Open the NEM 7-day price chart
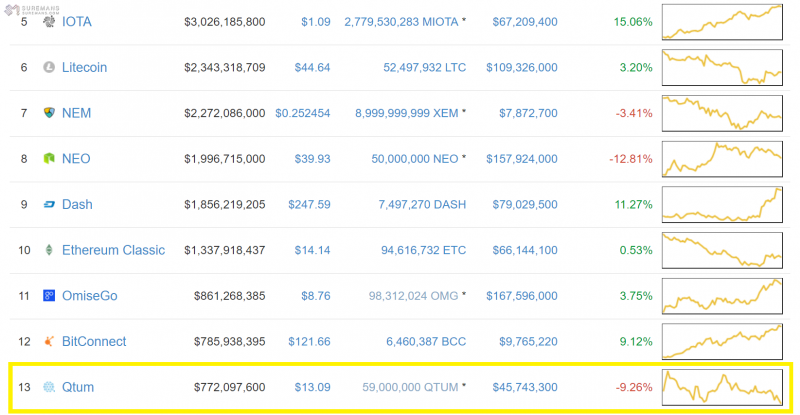Screen dimensions: 800x415 (x=722, y=113)
